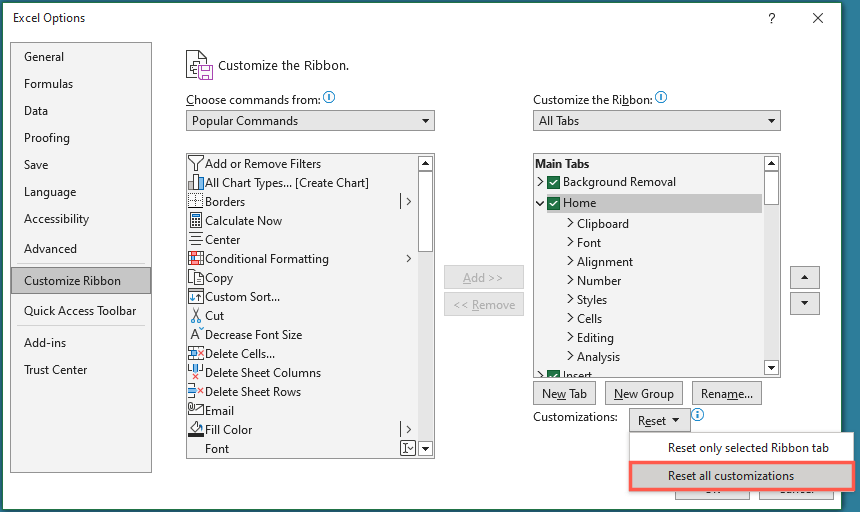Image resolution: width=860 pixels, height=512 pixels.
Task: Click the Email envelope icon
Action: 196,410
